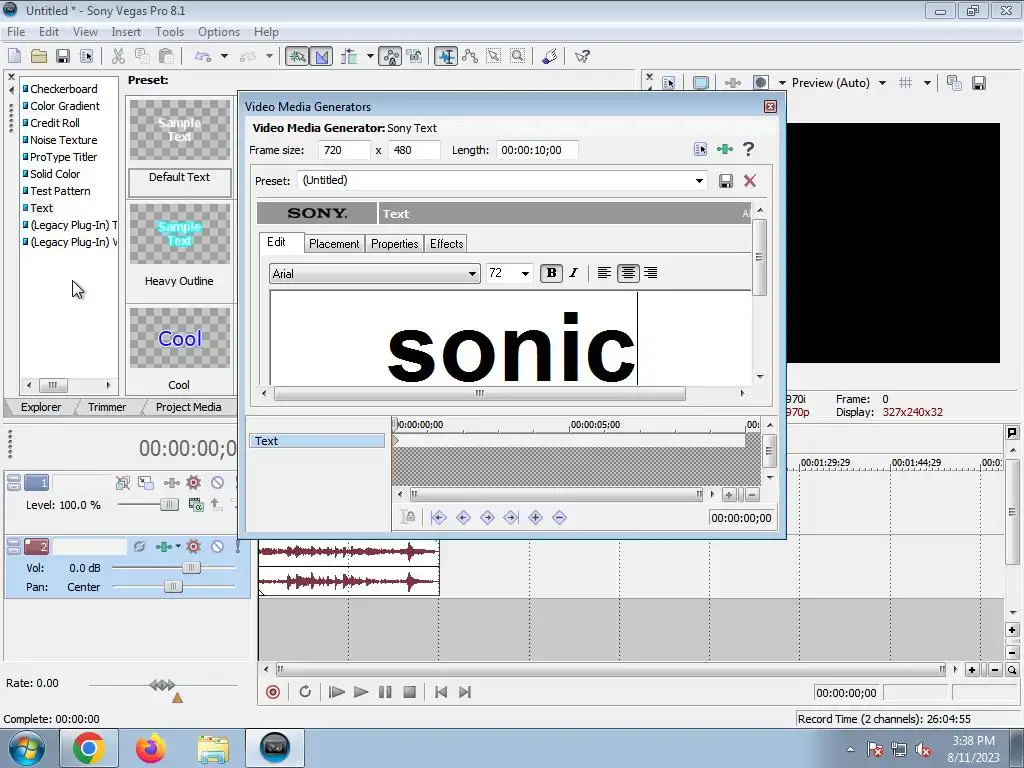Viewport: 1024px width, 768px height.
Task: Mute video track 1
Action: pyautogui.click(x=217, y=483)
